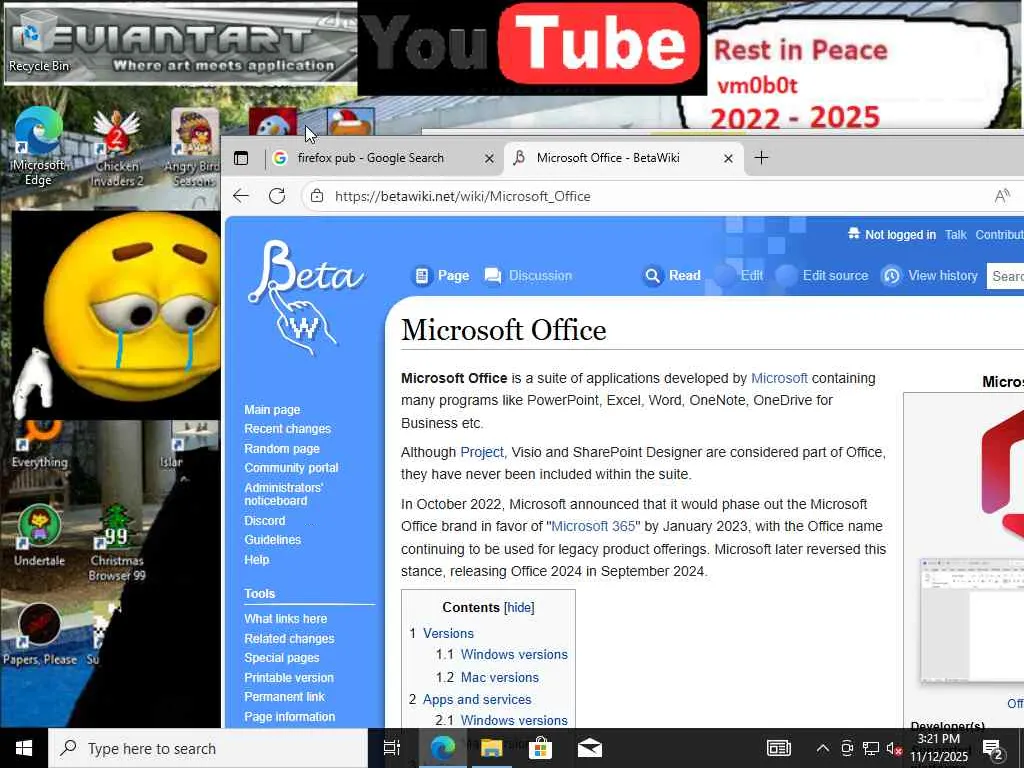Screen dimensions: 1024x768
Task: Go to Main page in sidebar
Action: (x=272, y=409)
